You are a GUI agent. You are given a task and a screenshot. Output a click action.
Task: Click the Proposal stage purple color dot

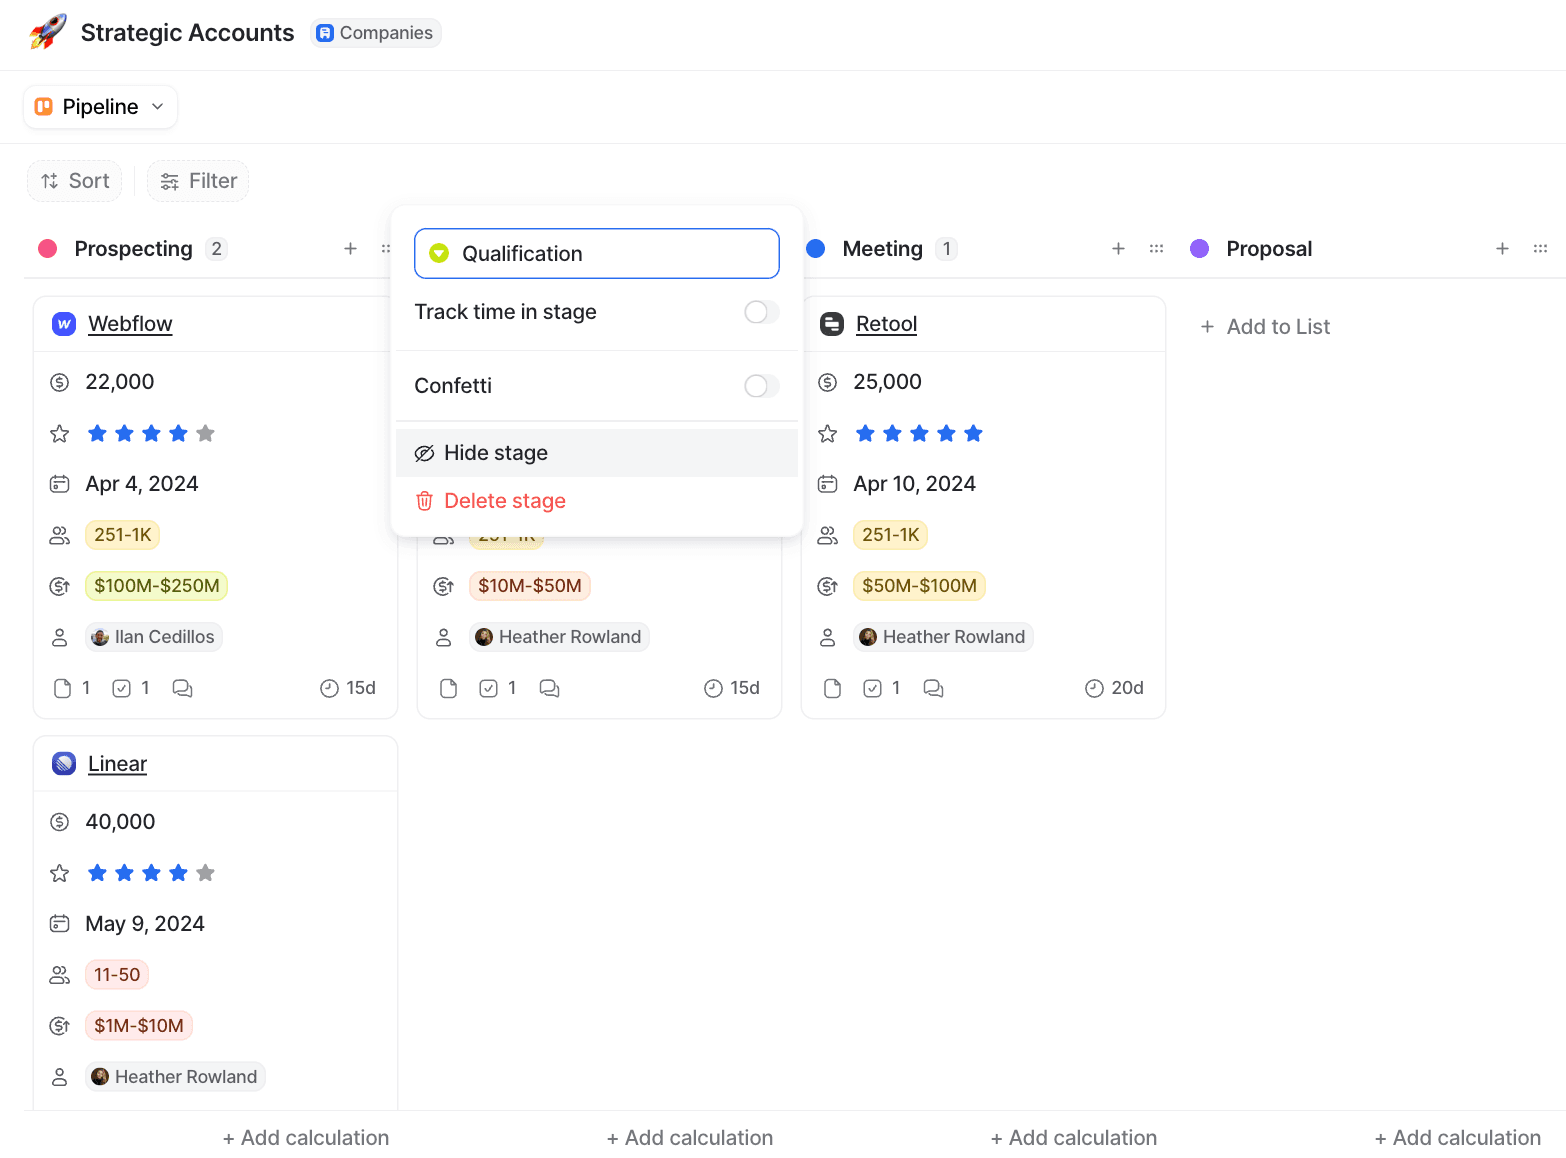[x=1199, y=249]
